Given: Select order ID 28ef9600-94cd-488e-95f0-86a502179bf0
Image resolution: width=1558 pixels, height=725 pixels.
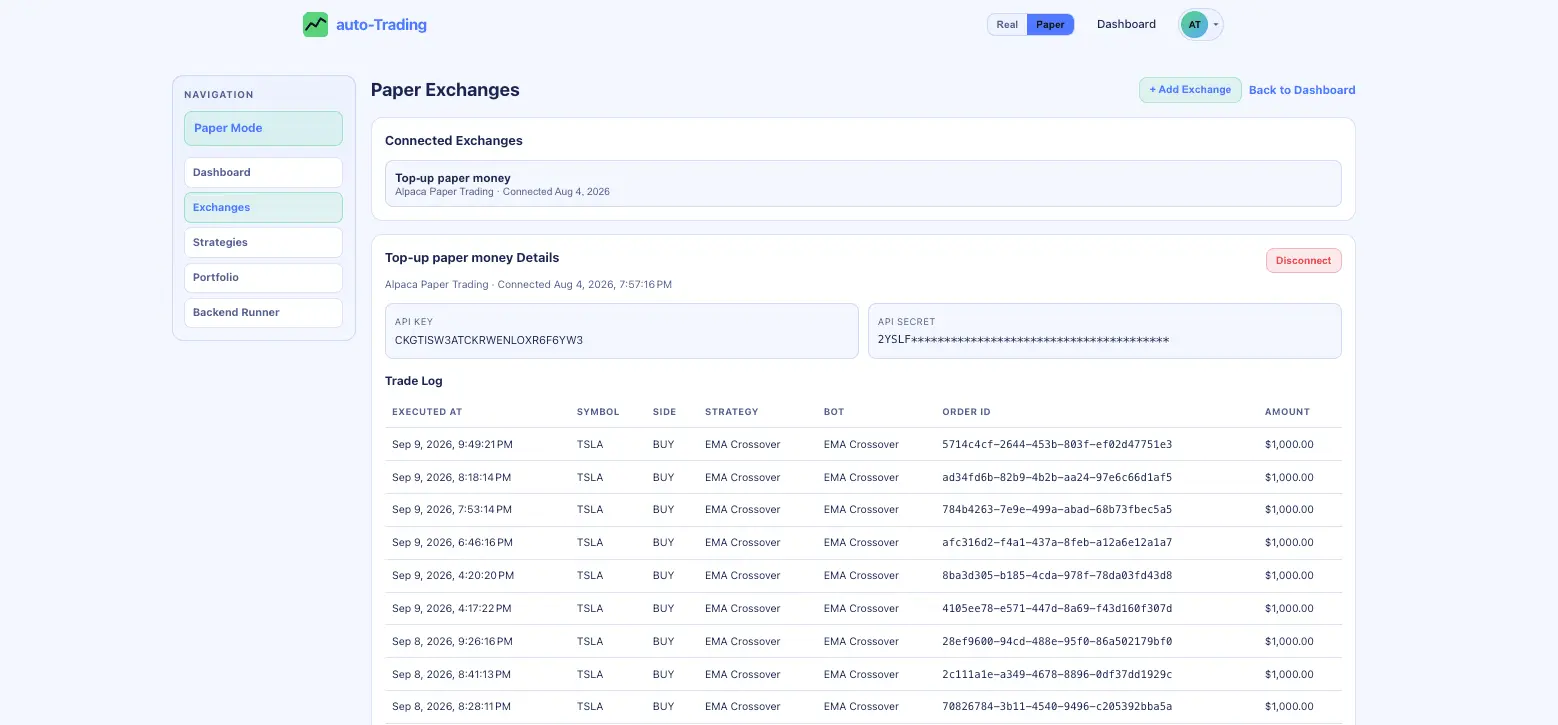Looking at the screenshot, I should [x=1057, y=641].
